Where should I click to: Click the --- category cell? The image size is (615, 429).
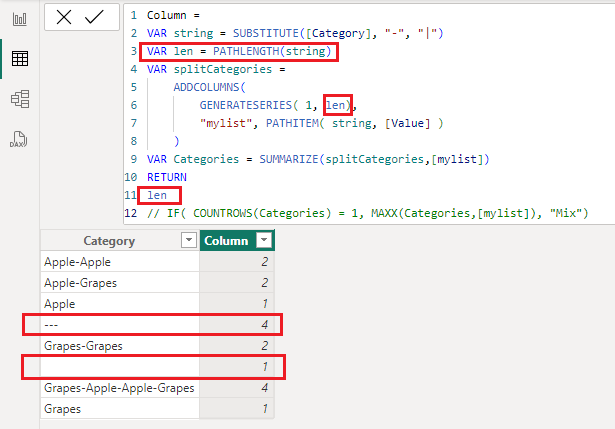point(120,325)
